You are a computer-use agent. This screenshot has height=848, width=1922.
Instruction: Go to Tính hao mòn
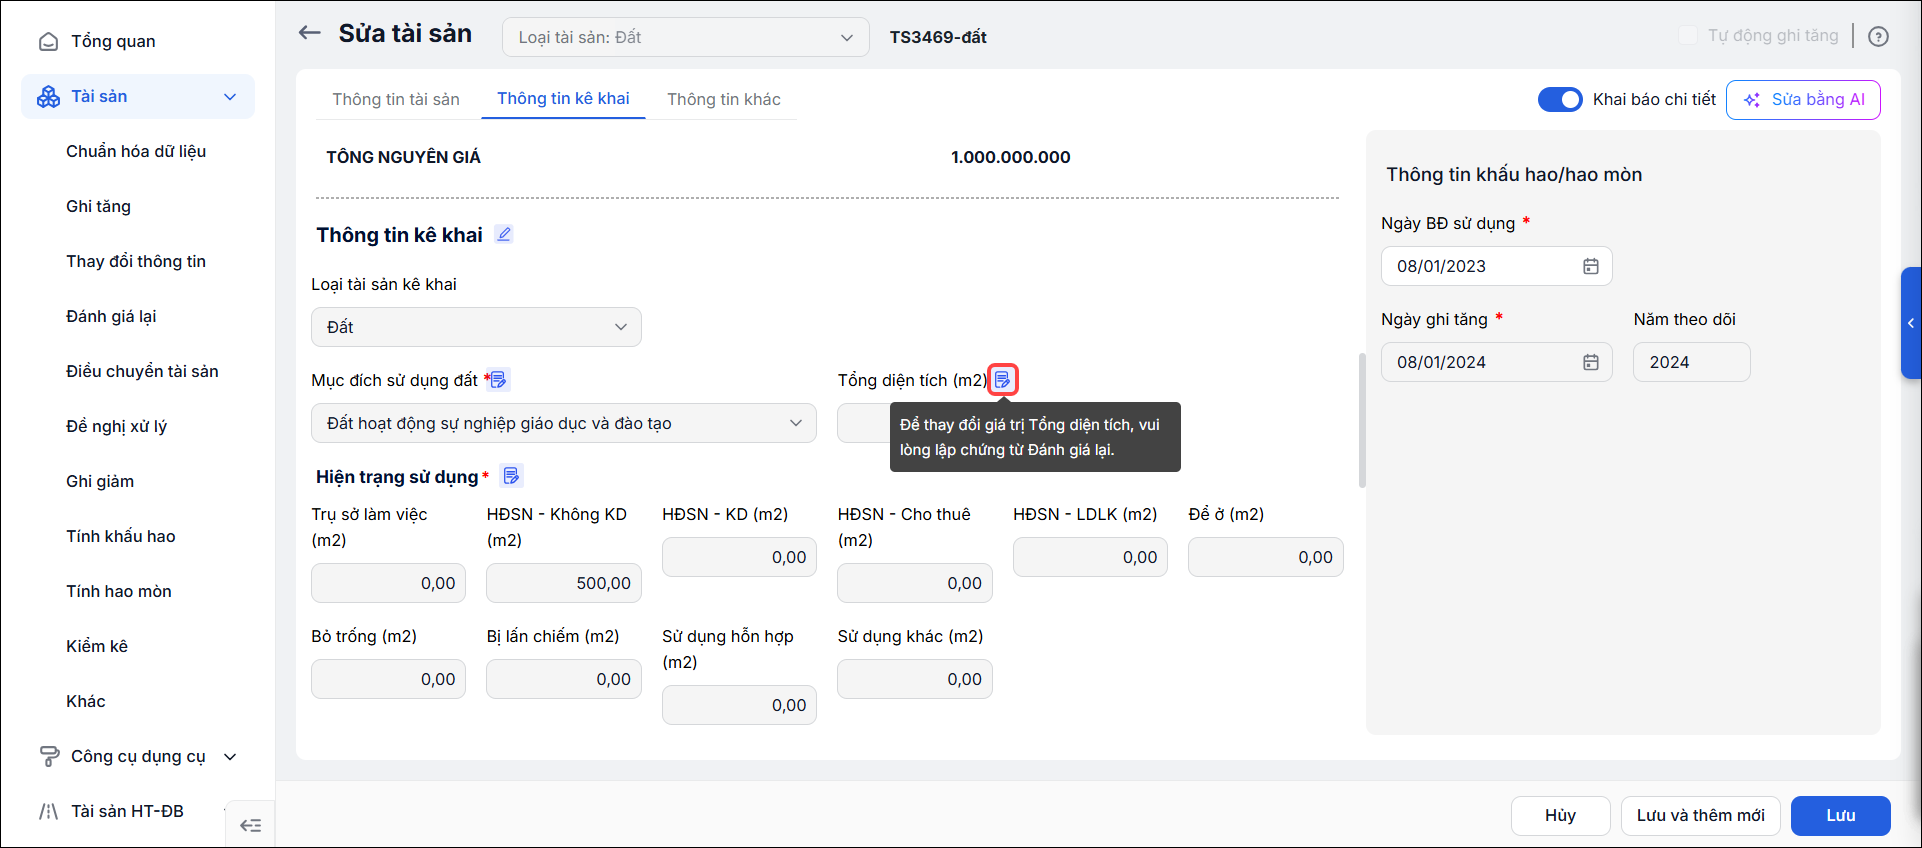click(x=119, y=591)
